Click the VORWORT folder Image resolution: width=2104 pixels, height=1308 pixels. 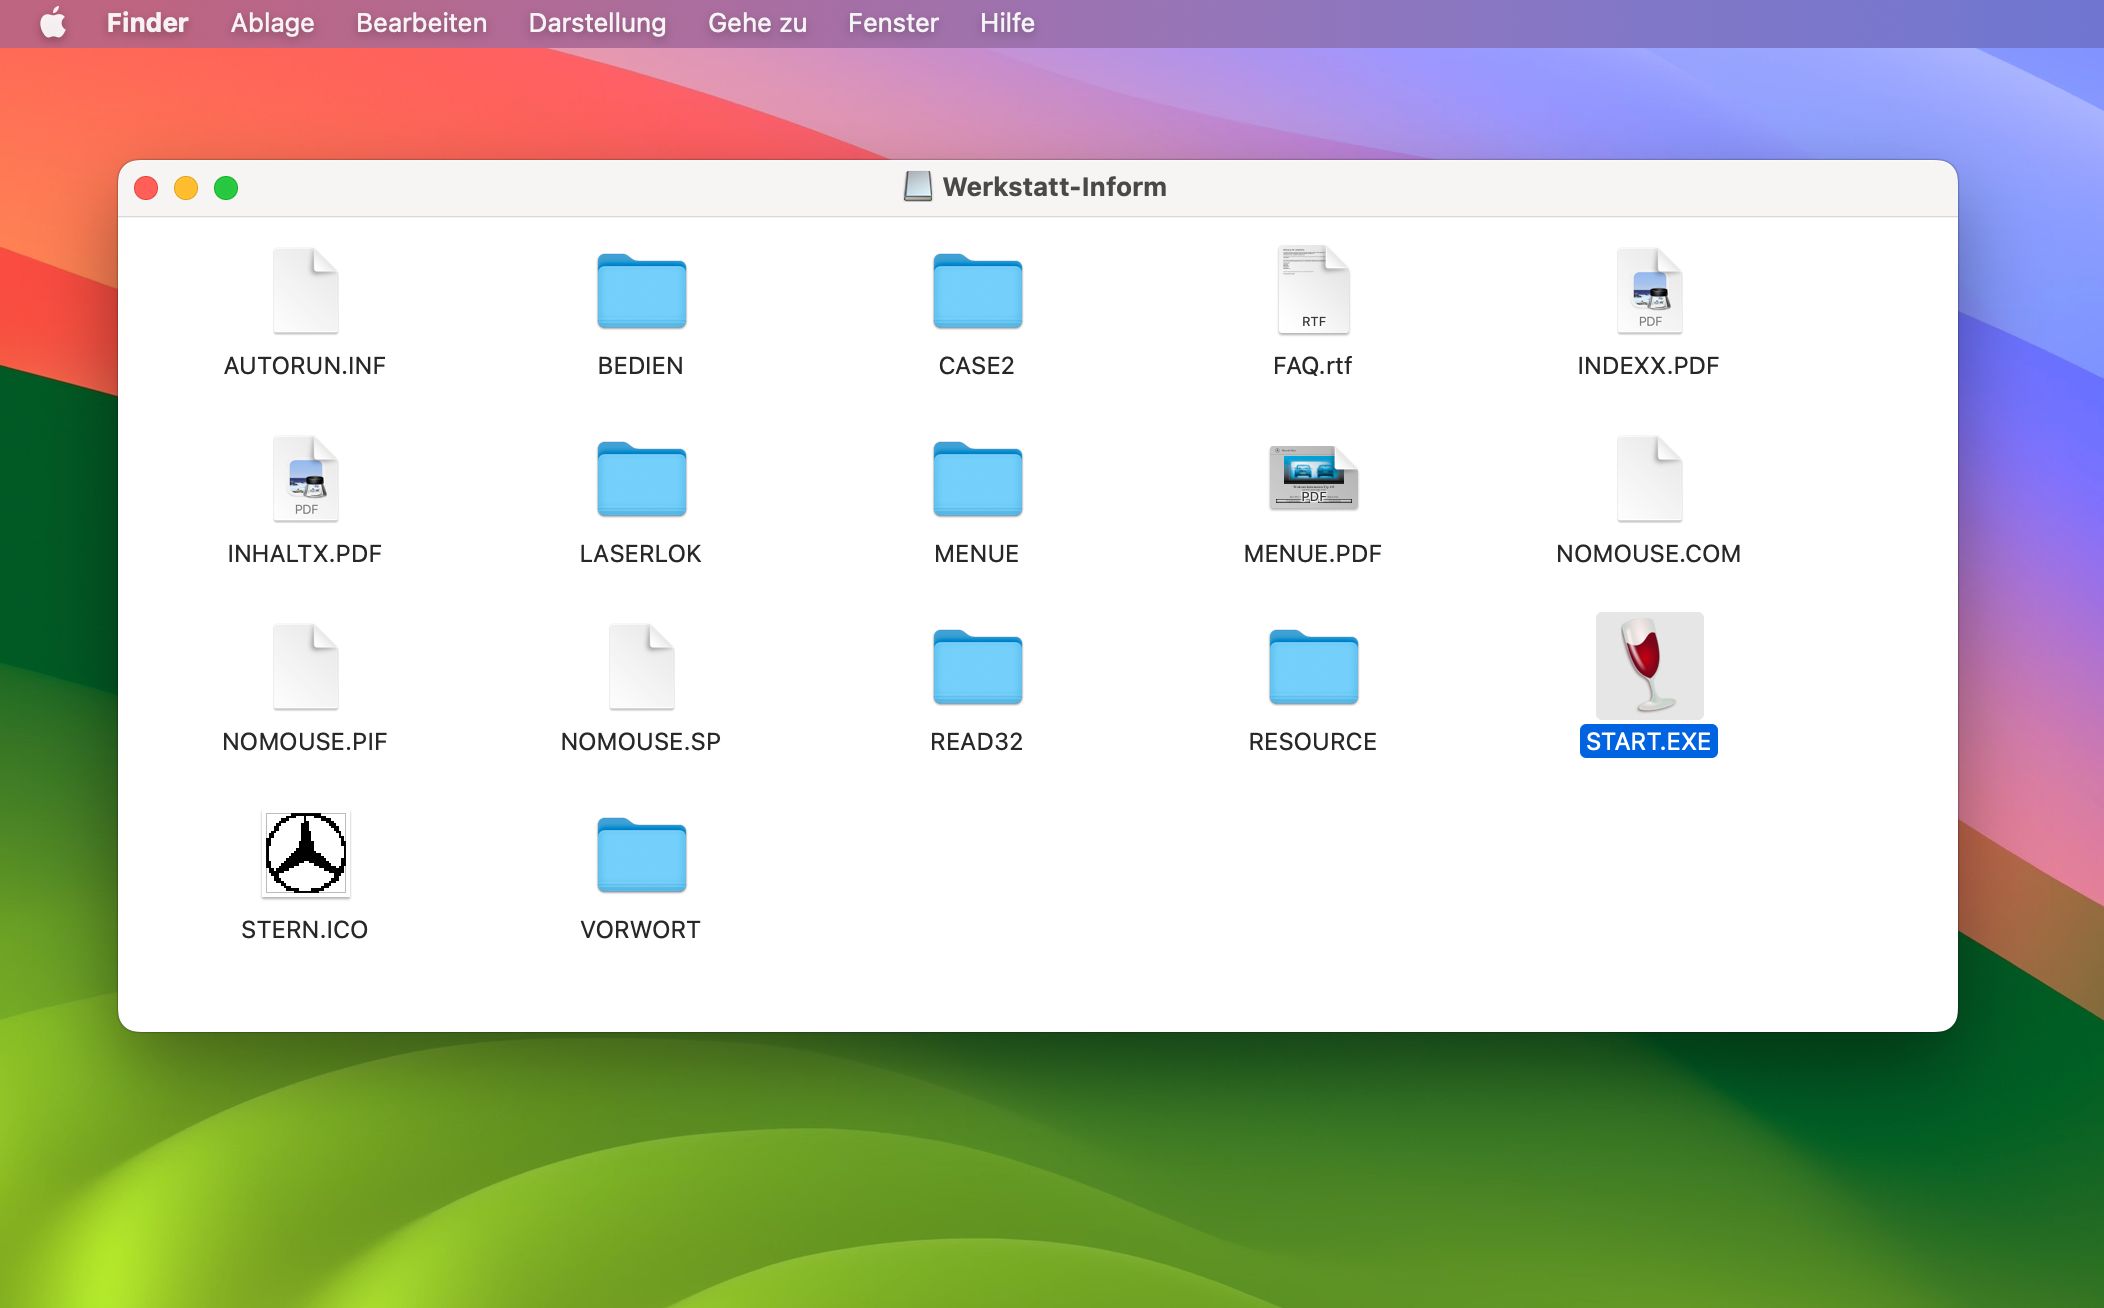point(641,855)
